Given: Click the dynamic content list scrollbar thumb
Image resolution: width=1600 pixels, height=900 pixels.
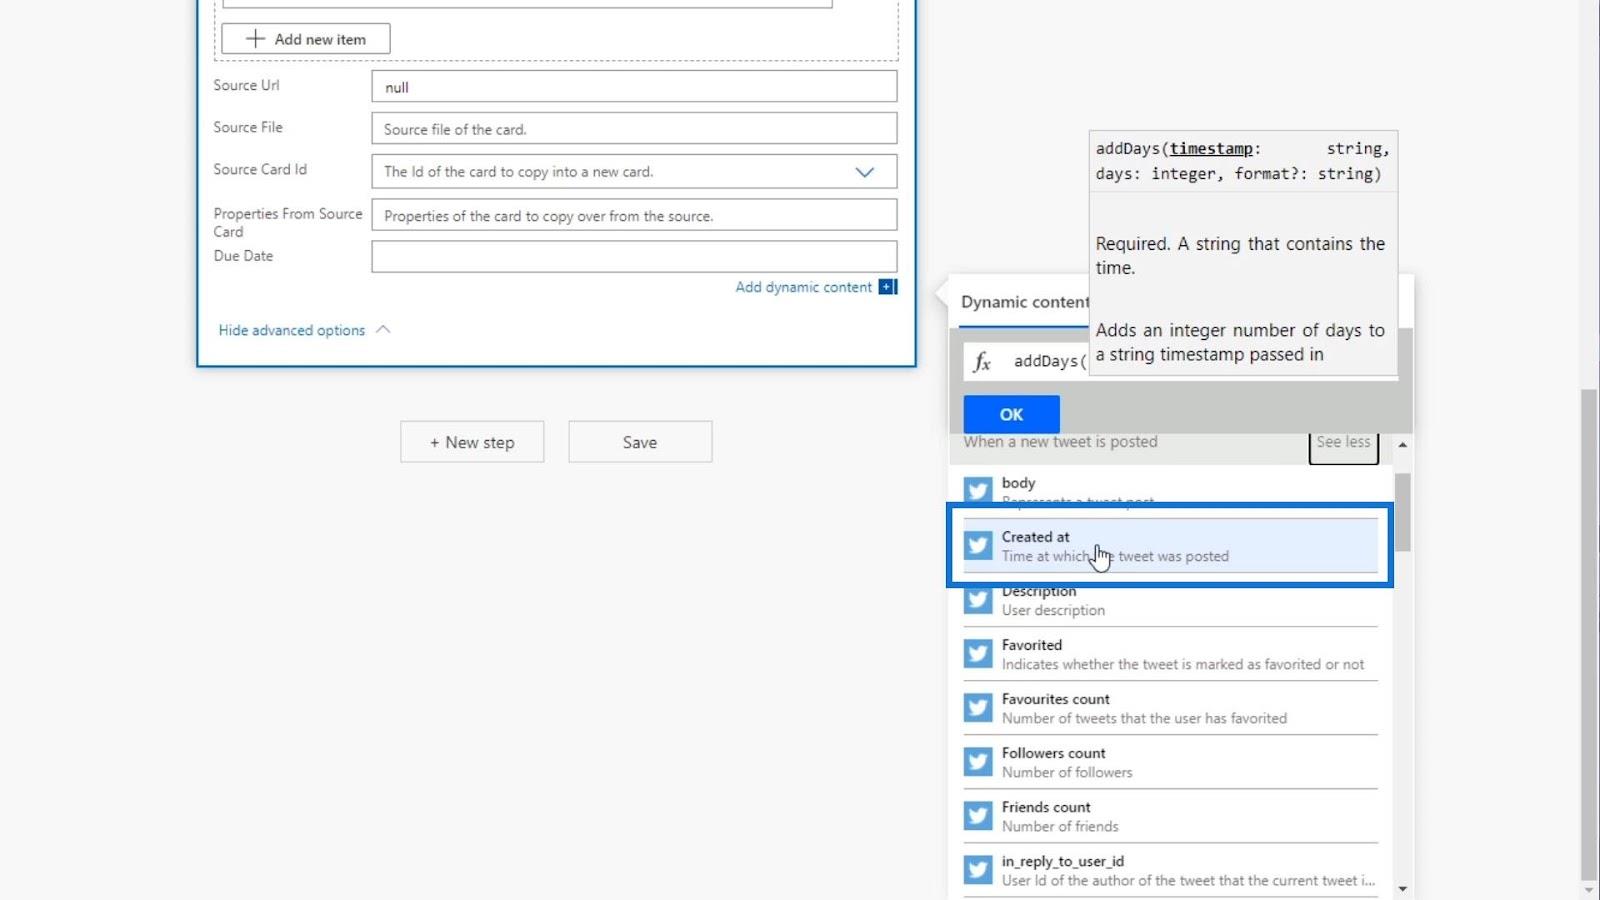Looking at the screenshot, I should click(1403, 512).
